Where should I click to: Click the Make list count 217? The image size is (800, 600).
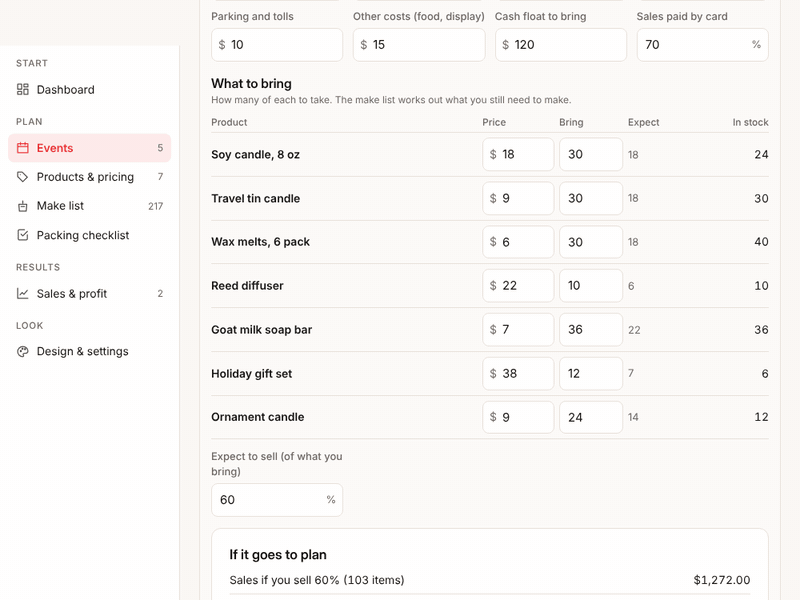point(156,206)
